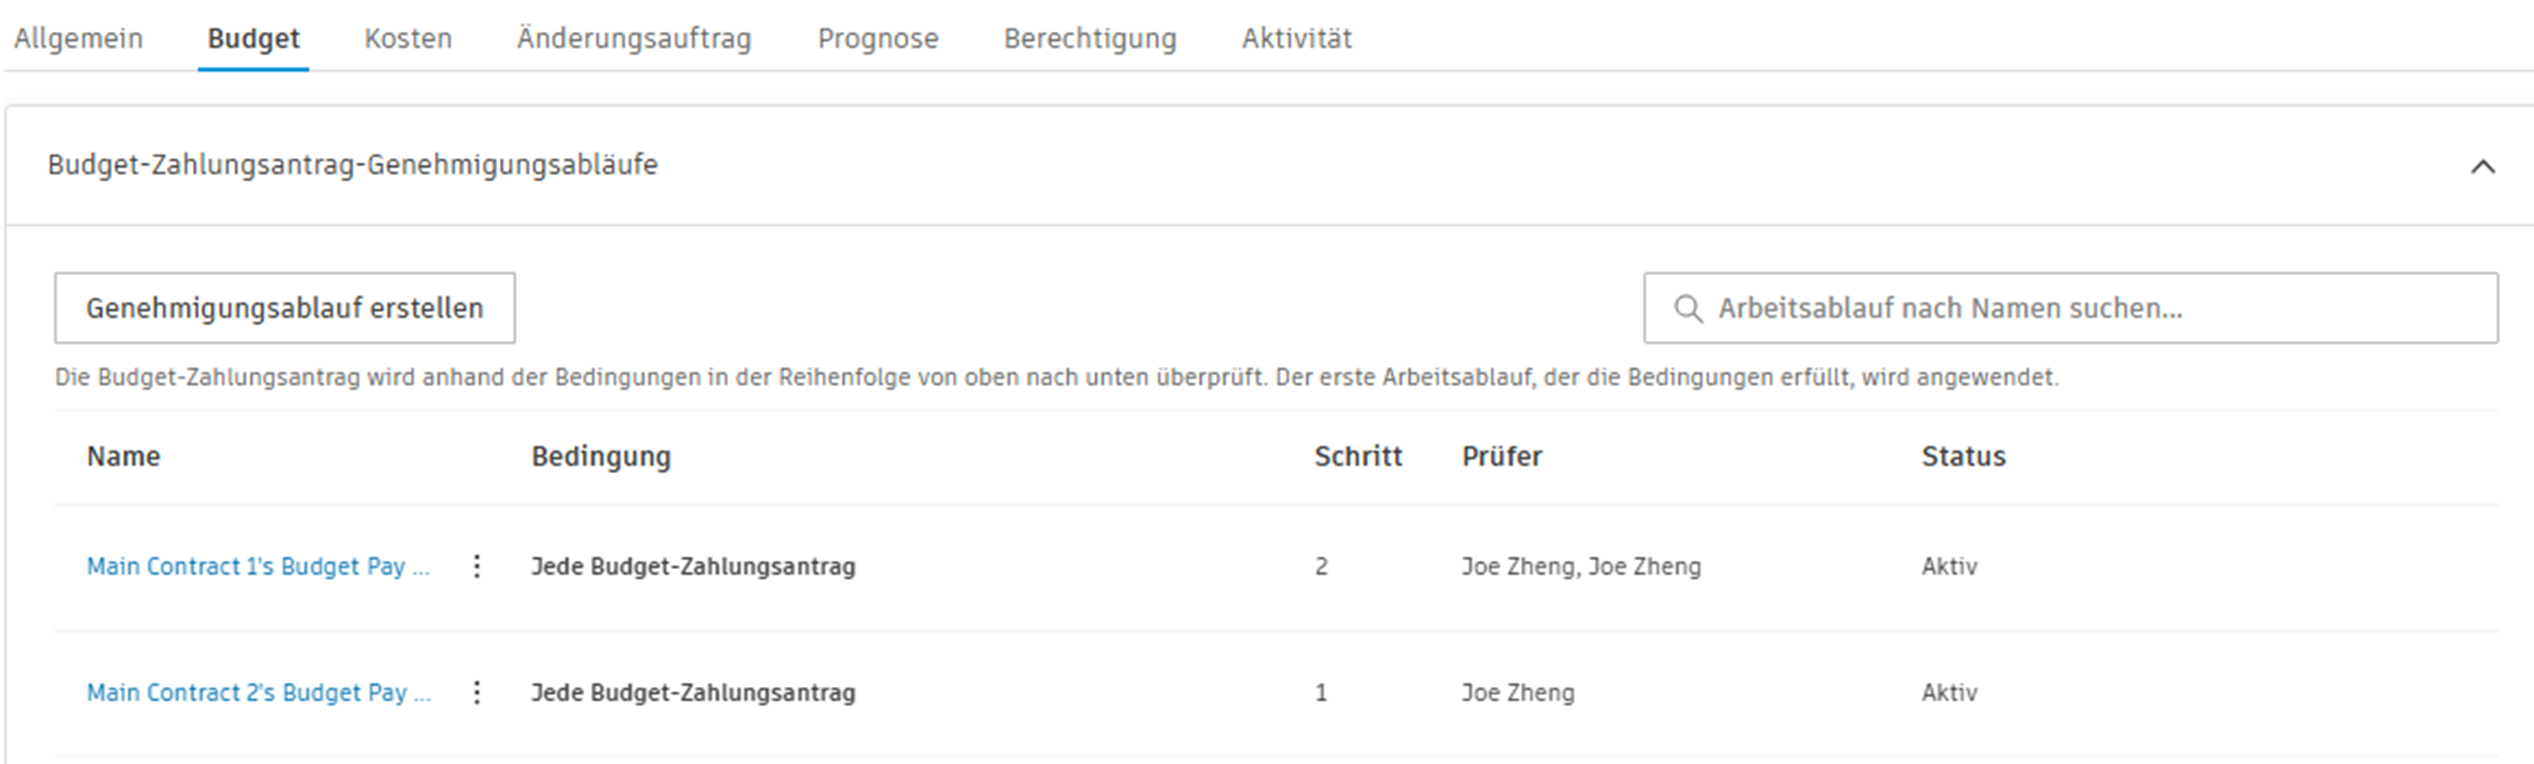The width and height of the screenshot is (2534, 764).
Task: Click the Name column header
Action: tap(123, 456)
